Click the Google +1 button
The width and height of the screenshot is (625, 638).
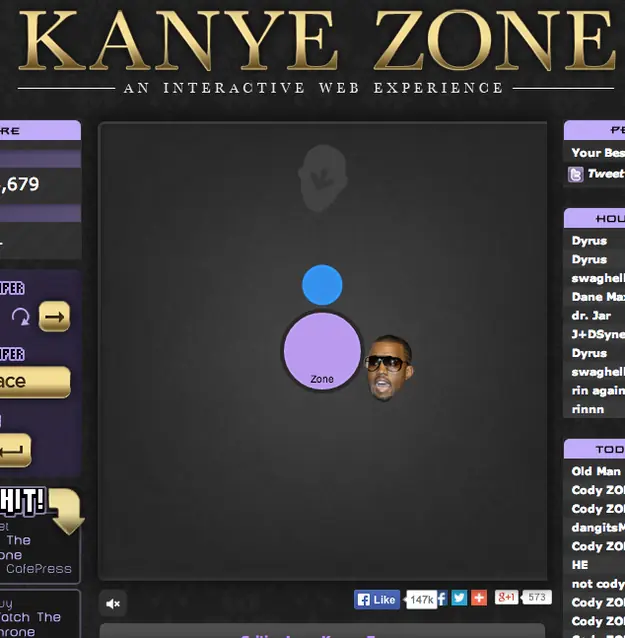506,597
